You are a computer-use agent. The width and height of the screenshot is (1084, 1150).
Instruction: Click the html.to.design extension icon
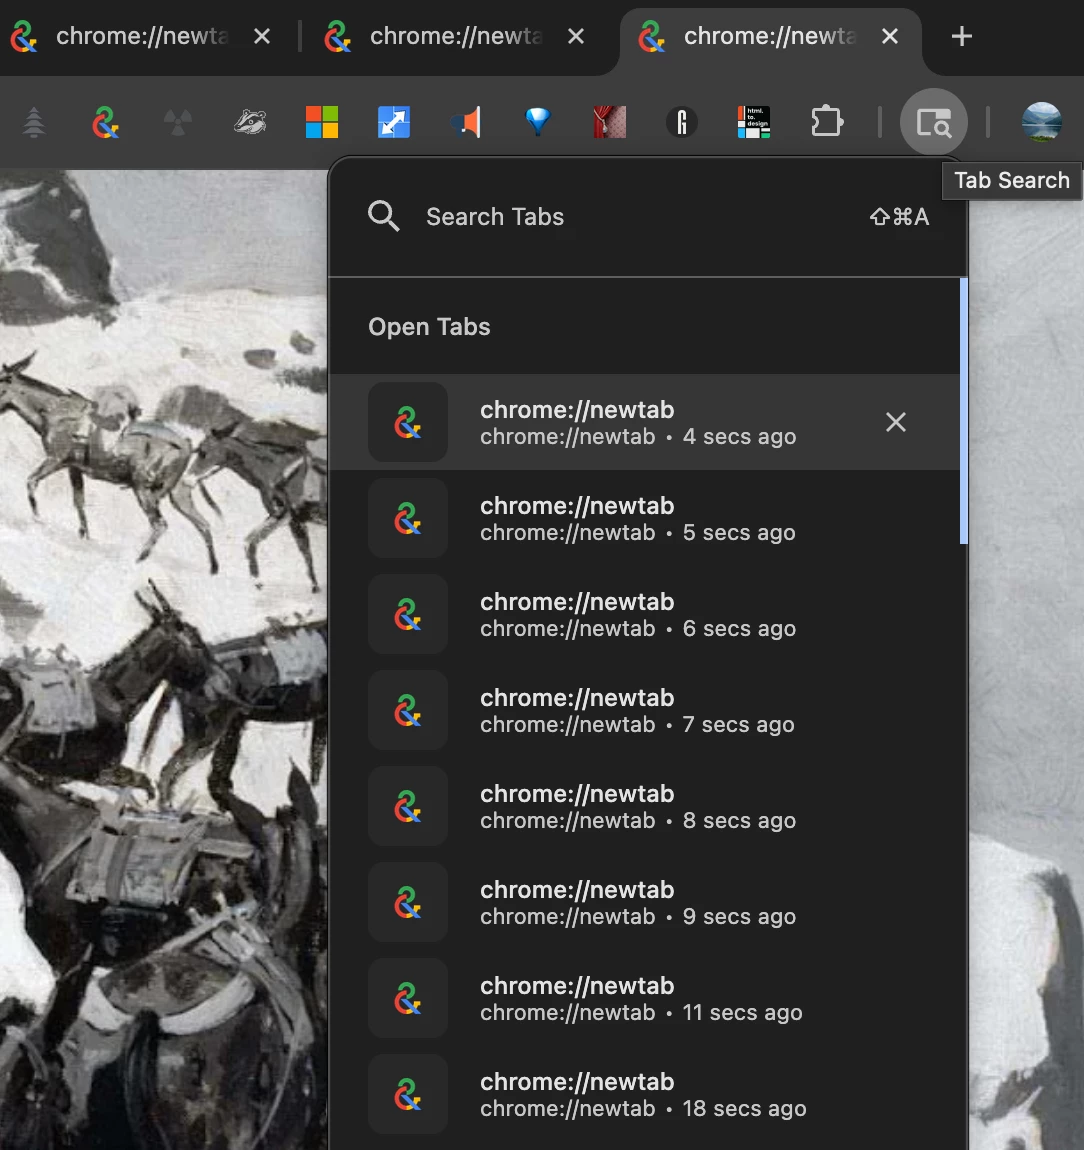[x=753, y=122]
